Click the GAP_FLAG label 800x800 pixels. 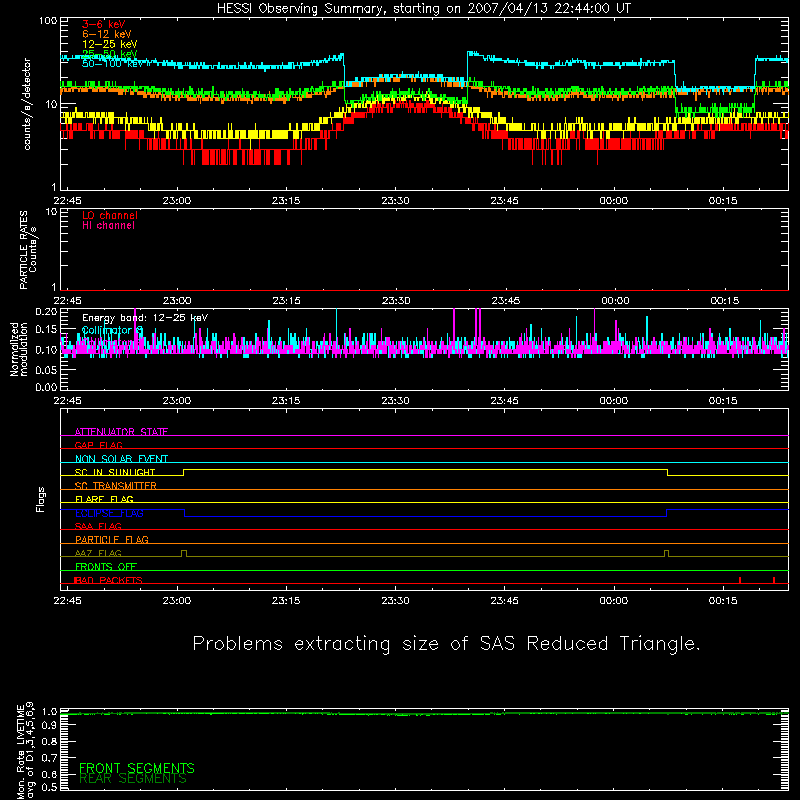[98, 445]
